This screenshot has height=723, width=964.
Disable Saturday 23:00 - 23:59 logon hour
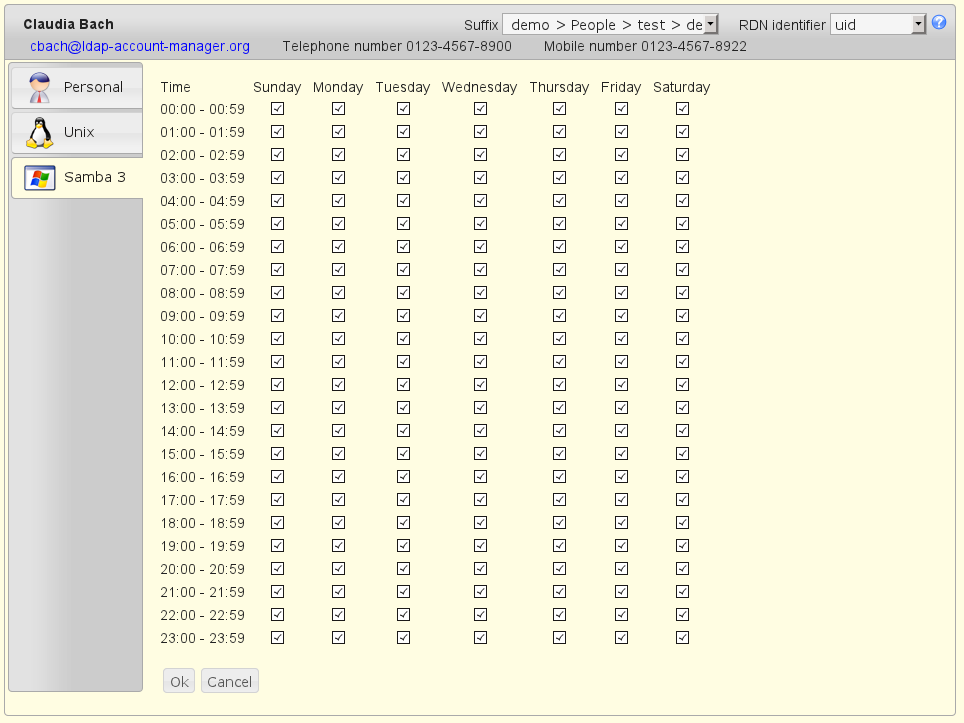click(x=682, y=638)
